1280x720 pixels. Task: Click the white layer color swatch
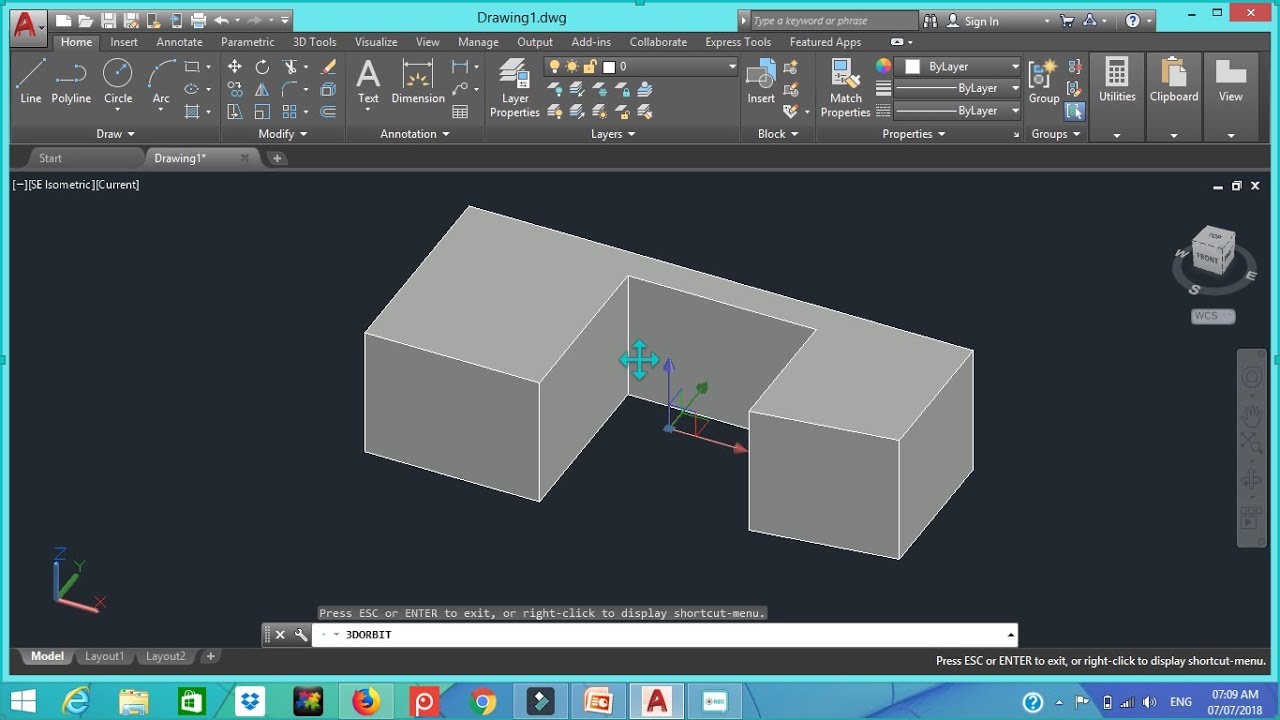[x=608, y=67]
